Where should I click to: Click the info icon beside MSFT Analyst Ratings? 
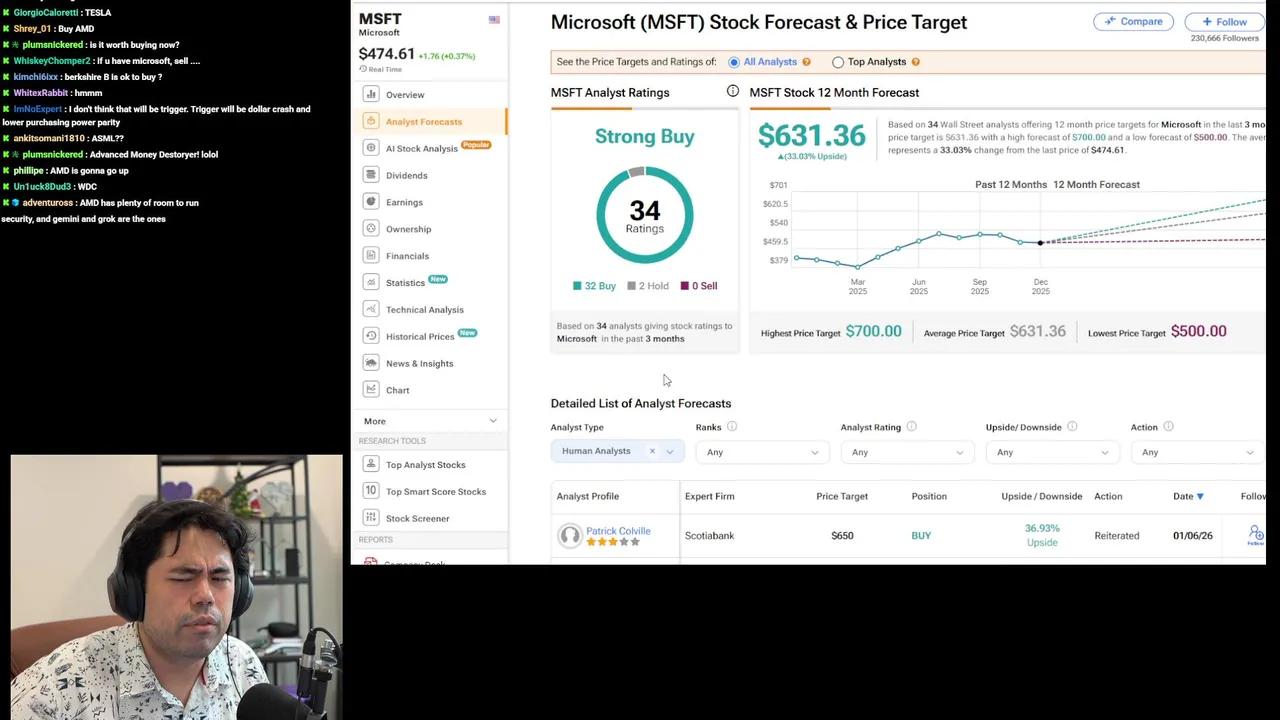tap(733, 92)
